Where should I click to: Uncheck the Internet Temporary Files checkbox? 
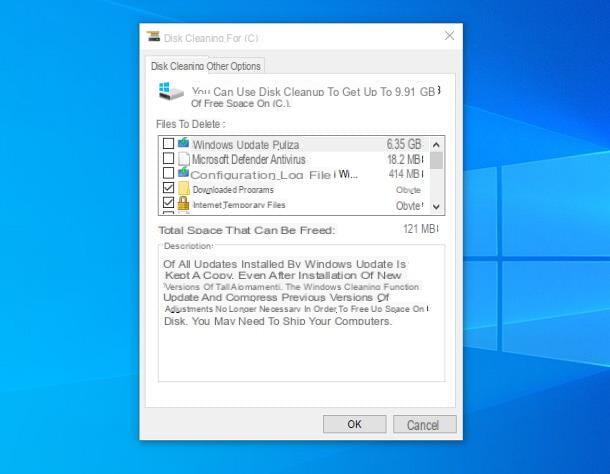[x=168, y=202]
